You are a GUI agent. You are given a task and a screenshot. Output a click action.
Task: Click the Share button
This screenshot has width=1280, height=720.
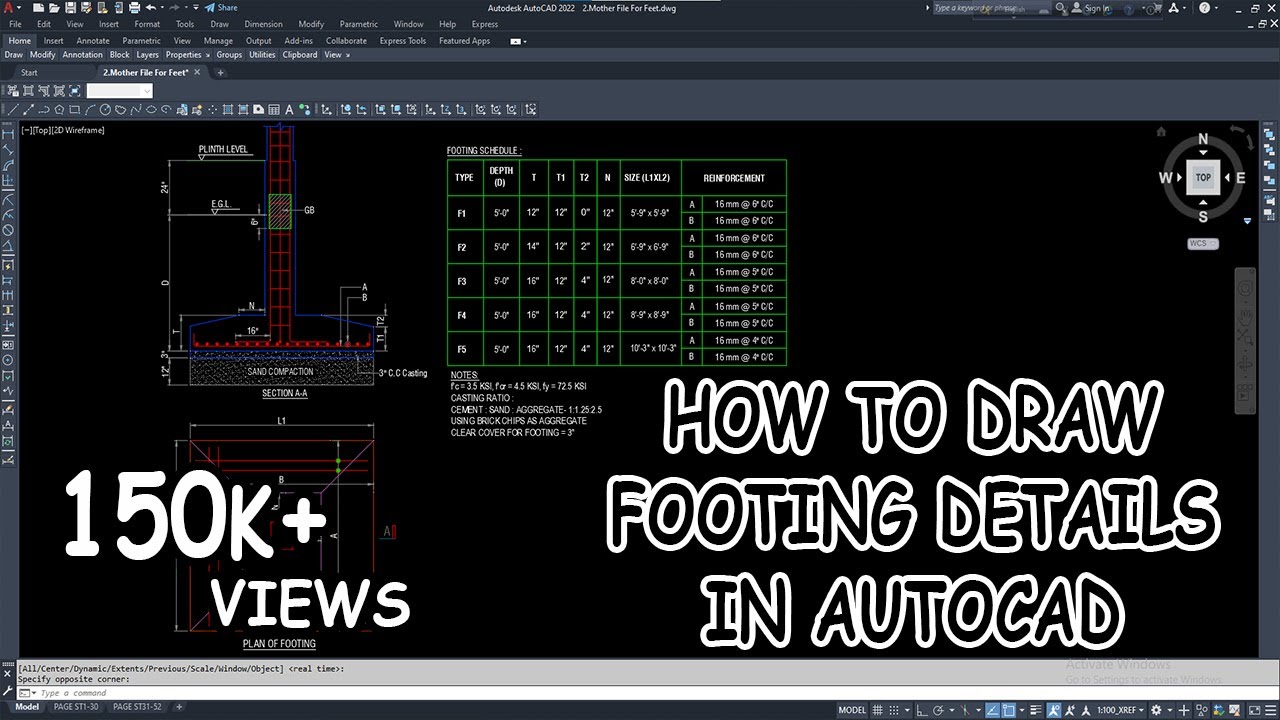coord(220,8)
